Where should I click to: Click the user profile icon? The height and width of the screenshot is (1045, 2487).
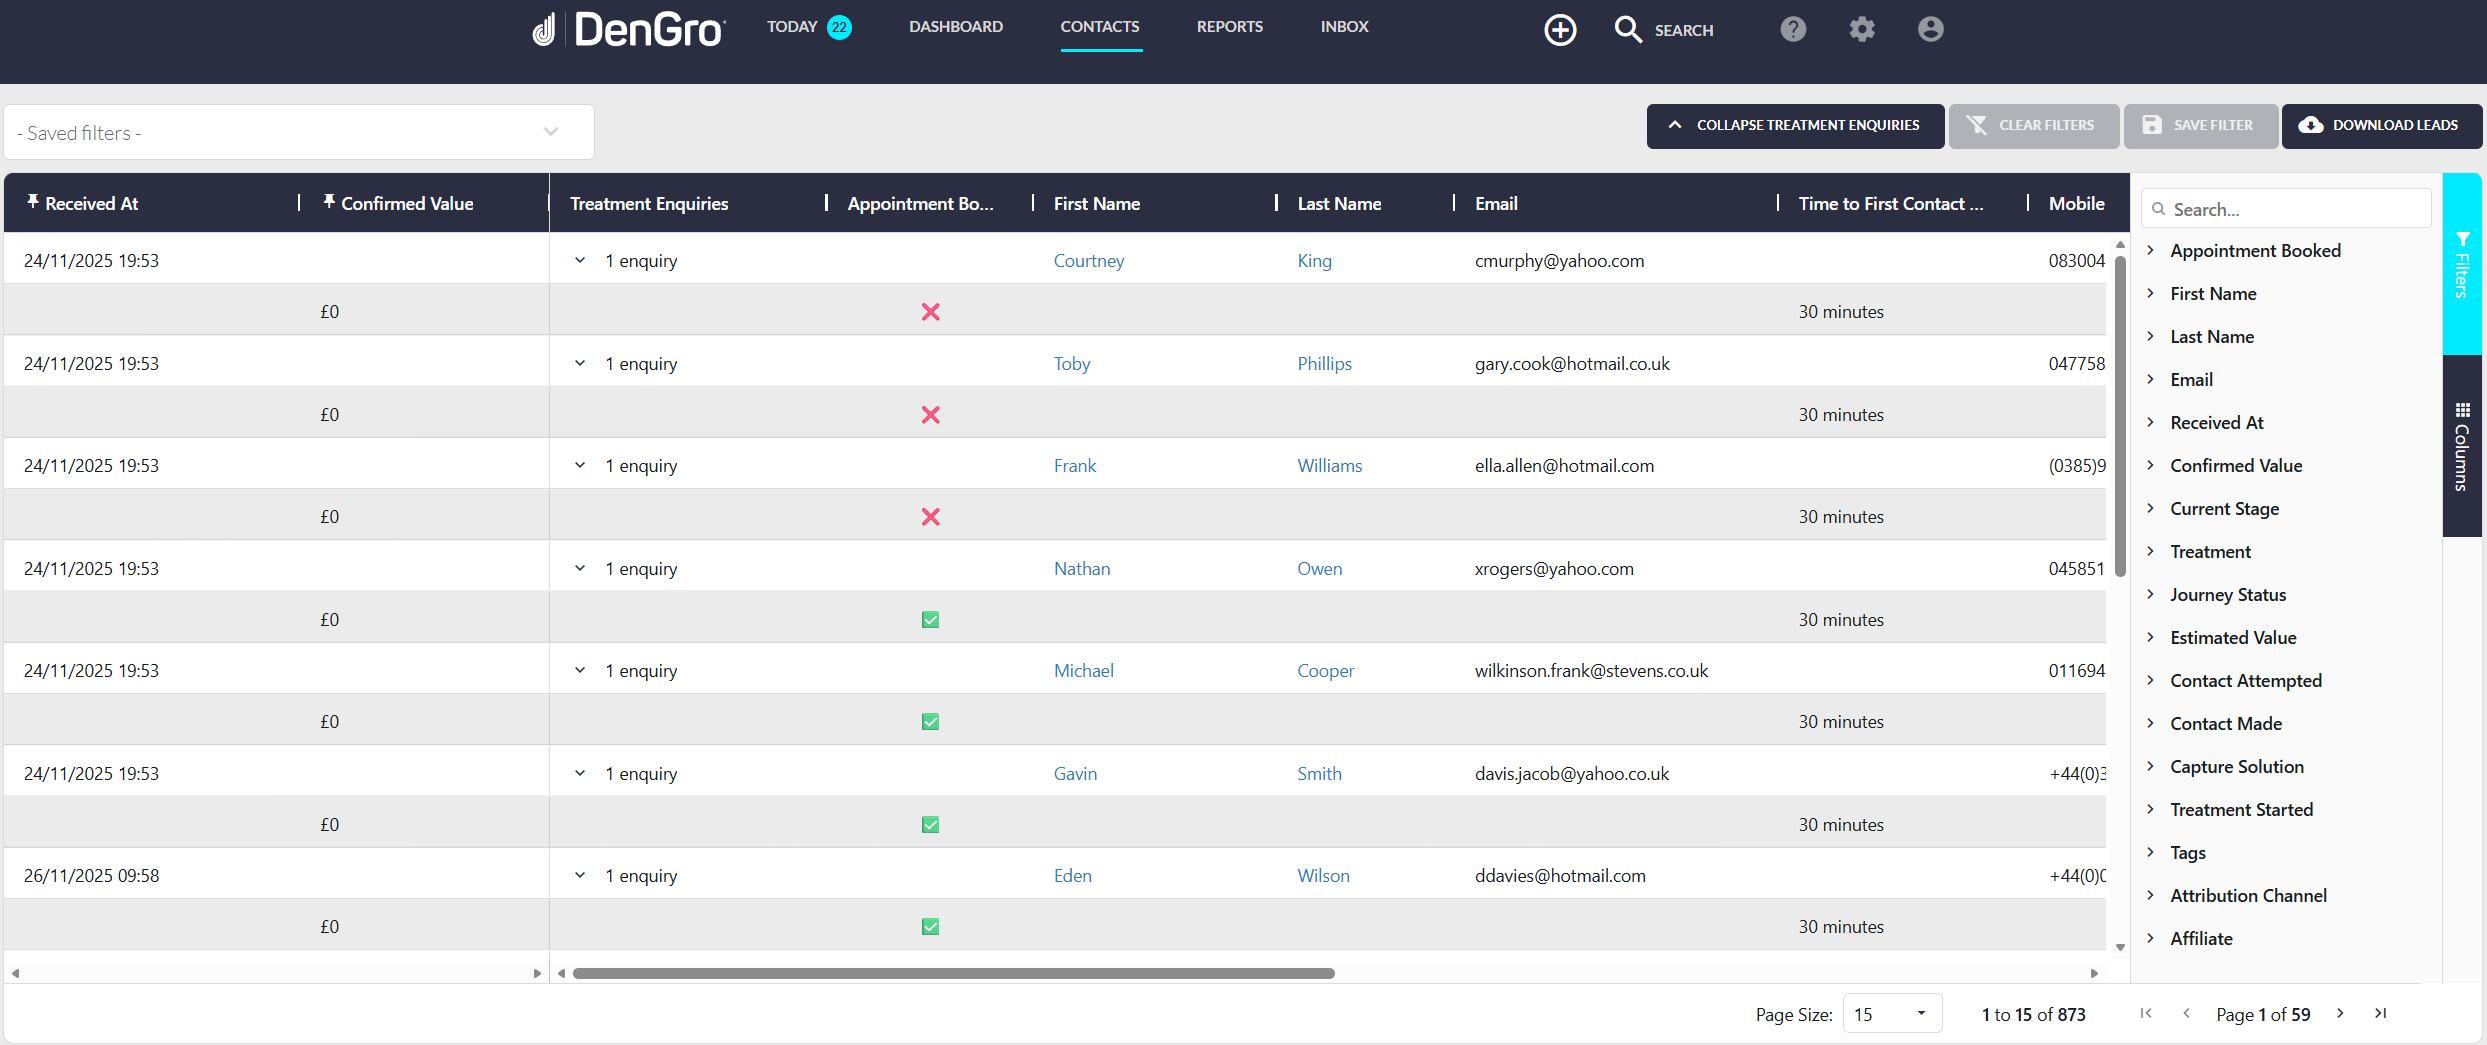coord(1929,29)
